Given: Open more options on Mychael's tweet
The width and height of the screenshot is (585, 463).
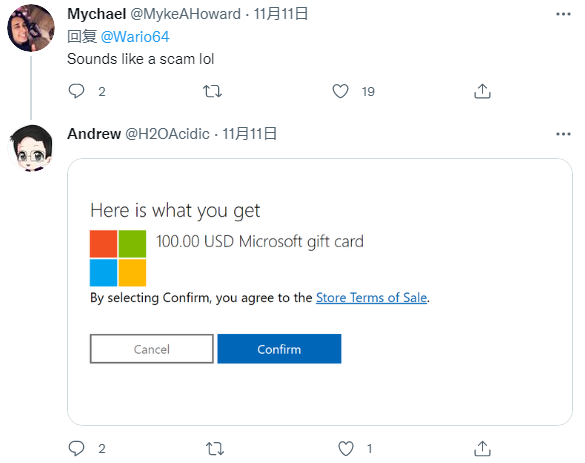Looking at the screenshot, I should (563, 14).
